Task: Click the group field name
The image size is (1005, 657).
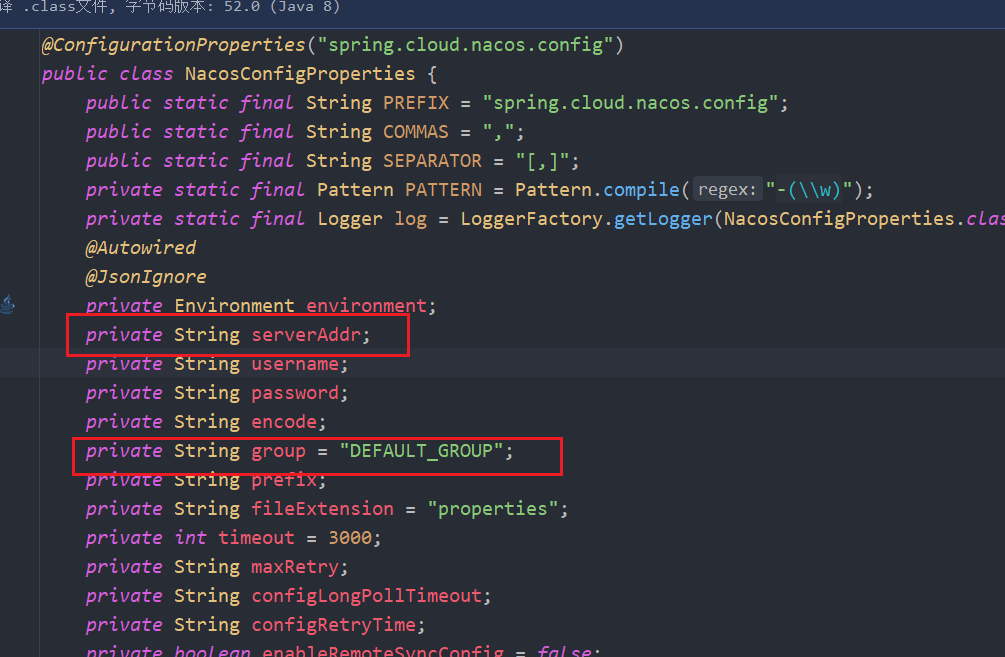Action: pos(278,451)
